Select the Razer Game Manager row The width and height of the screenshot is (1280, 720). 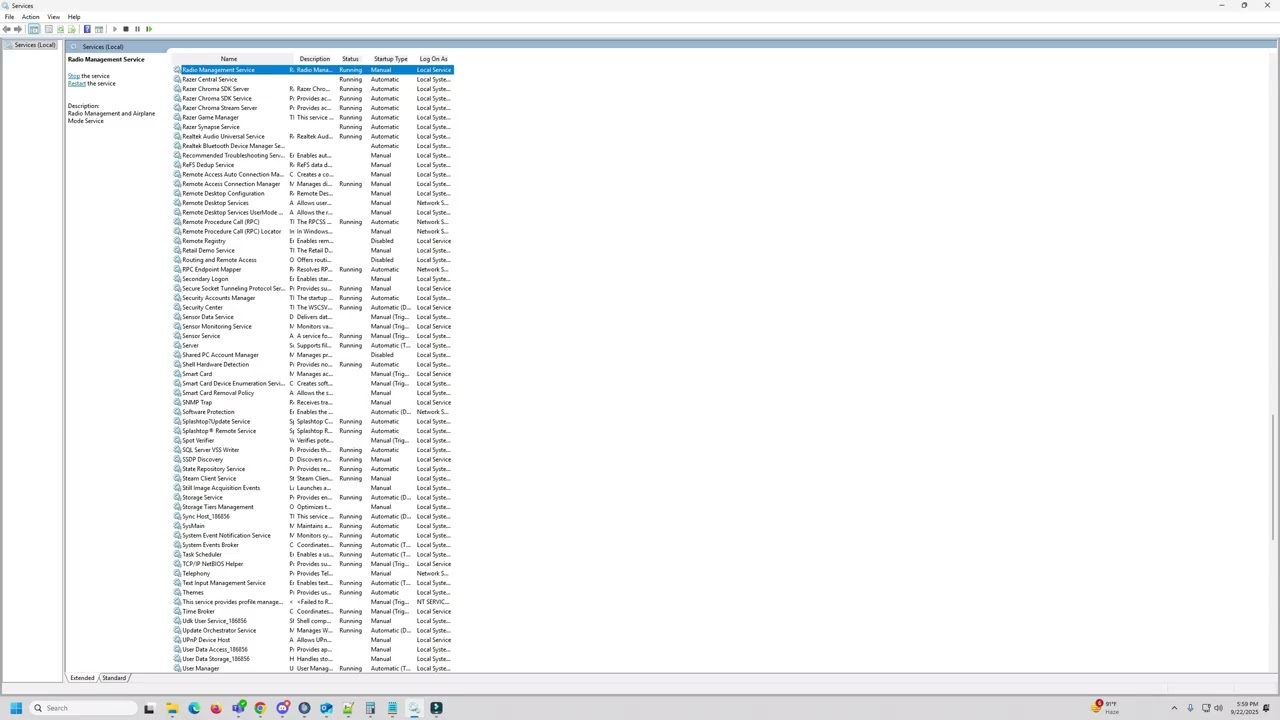[x=313, y=117]
